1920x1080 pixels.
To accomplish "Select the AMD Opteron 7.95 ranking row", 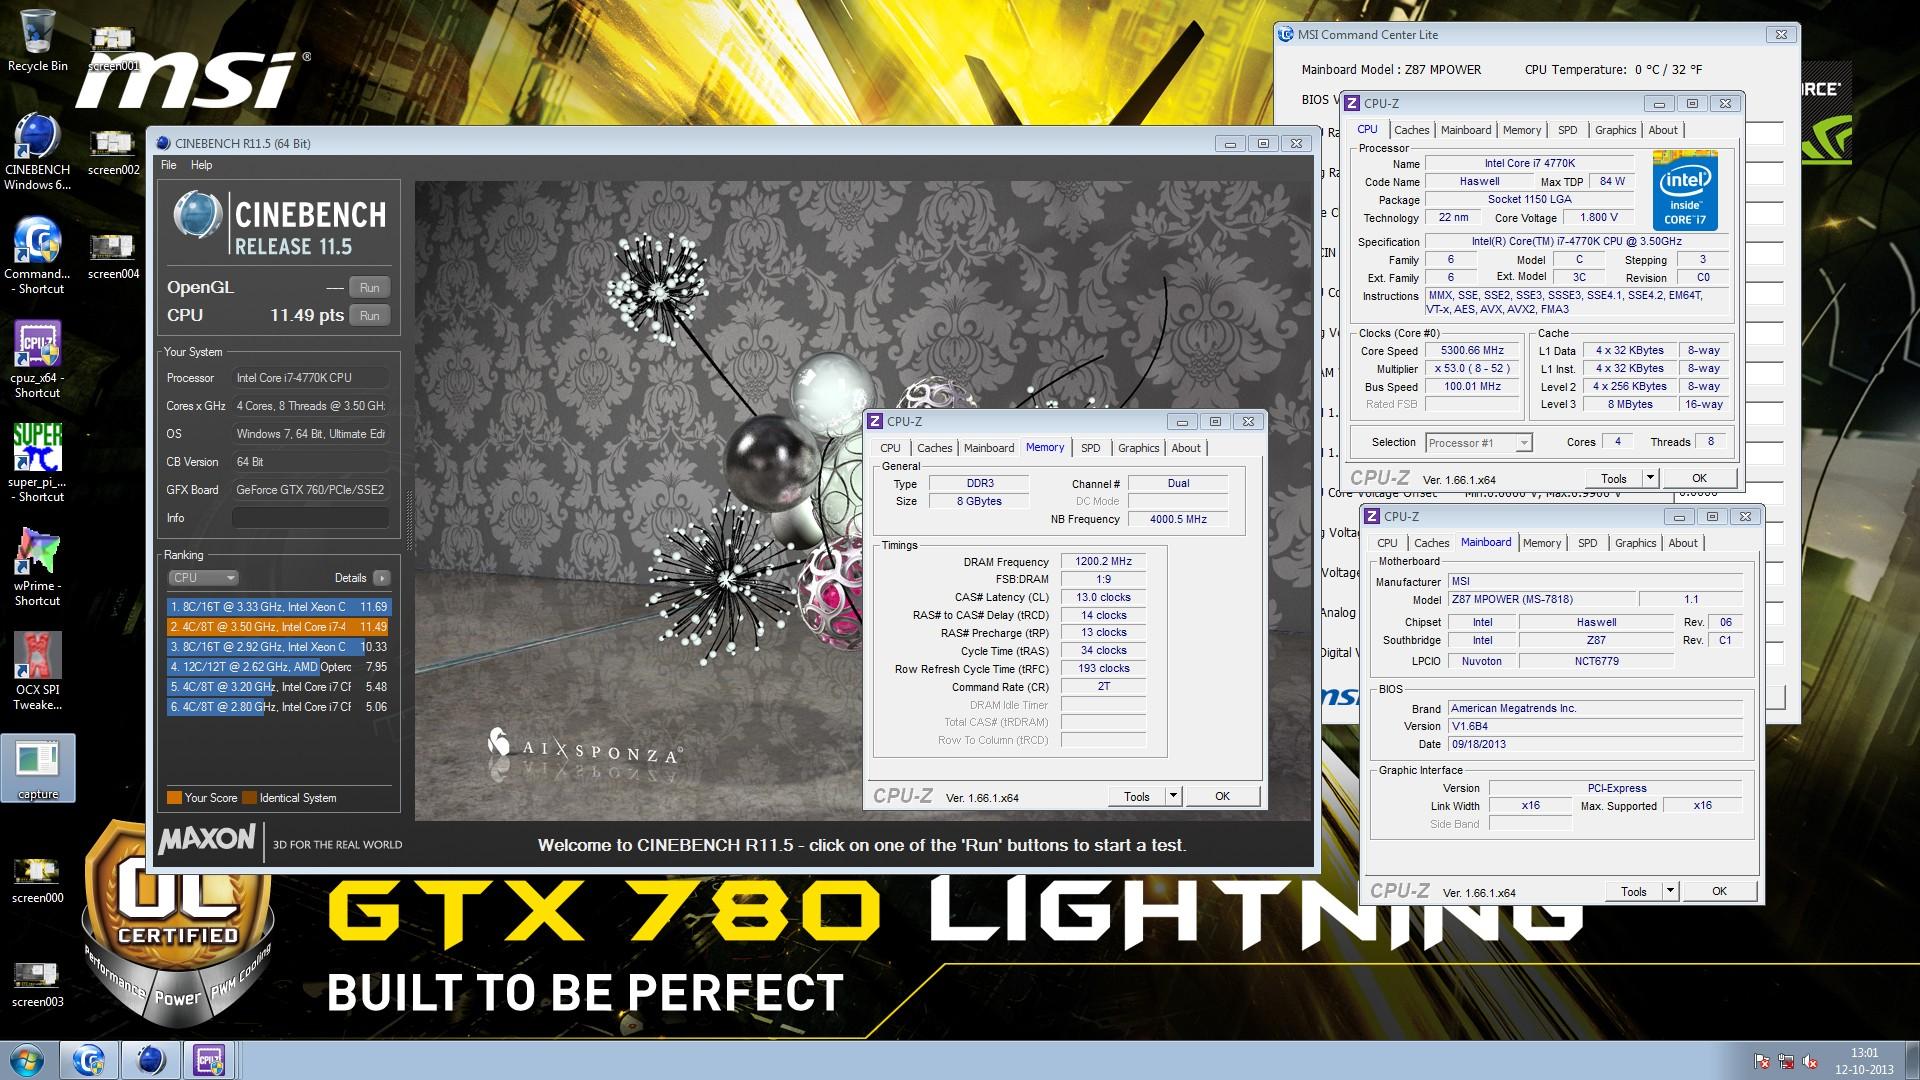I will [x=278, y=667].
